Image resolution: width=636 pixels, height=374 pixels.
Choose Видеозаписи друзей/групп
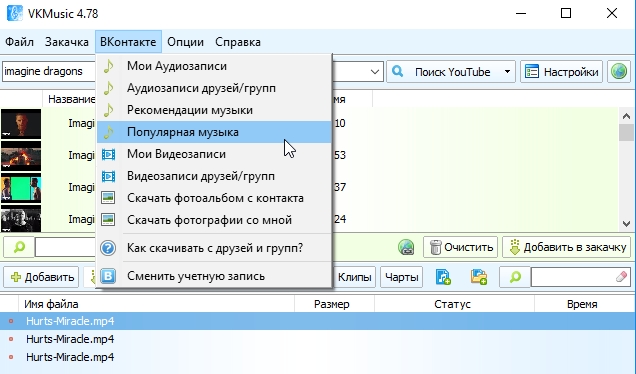tap(214, 176)
